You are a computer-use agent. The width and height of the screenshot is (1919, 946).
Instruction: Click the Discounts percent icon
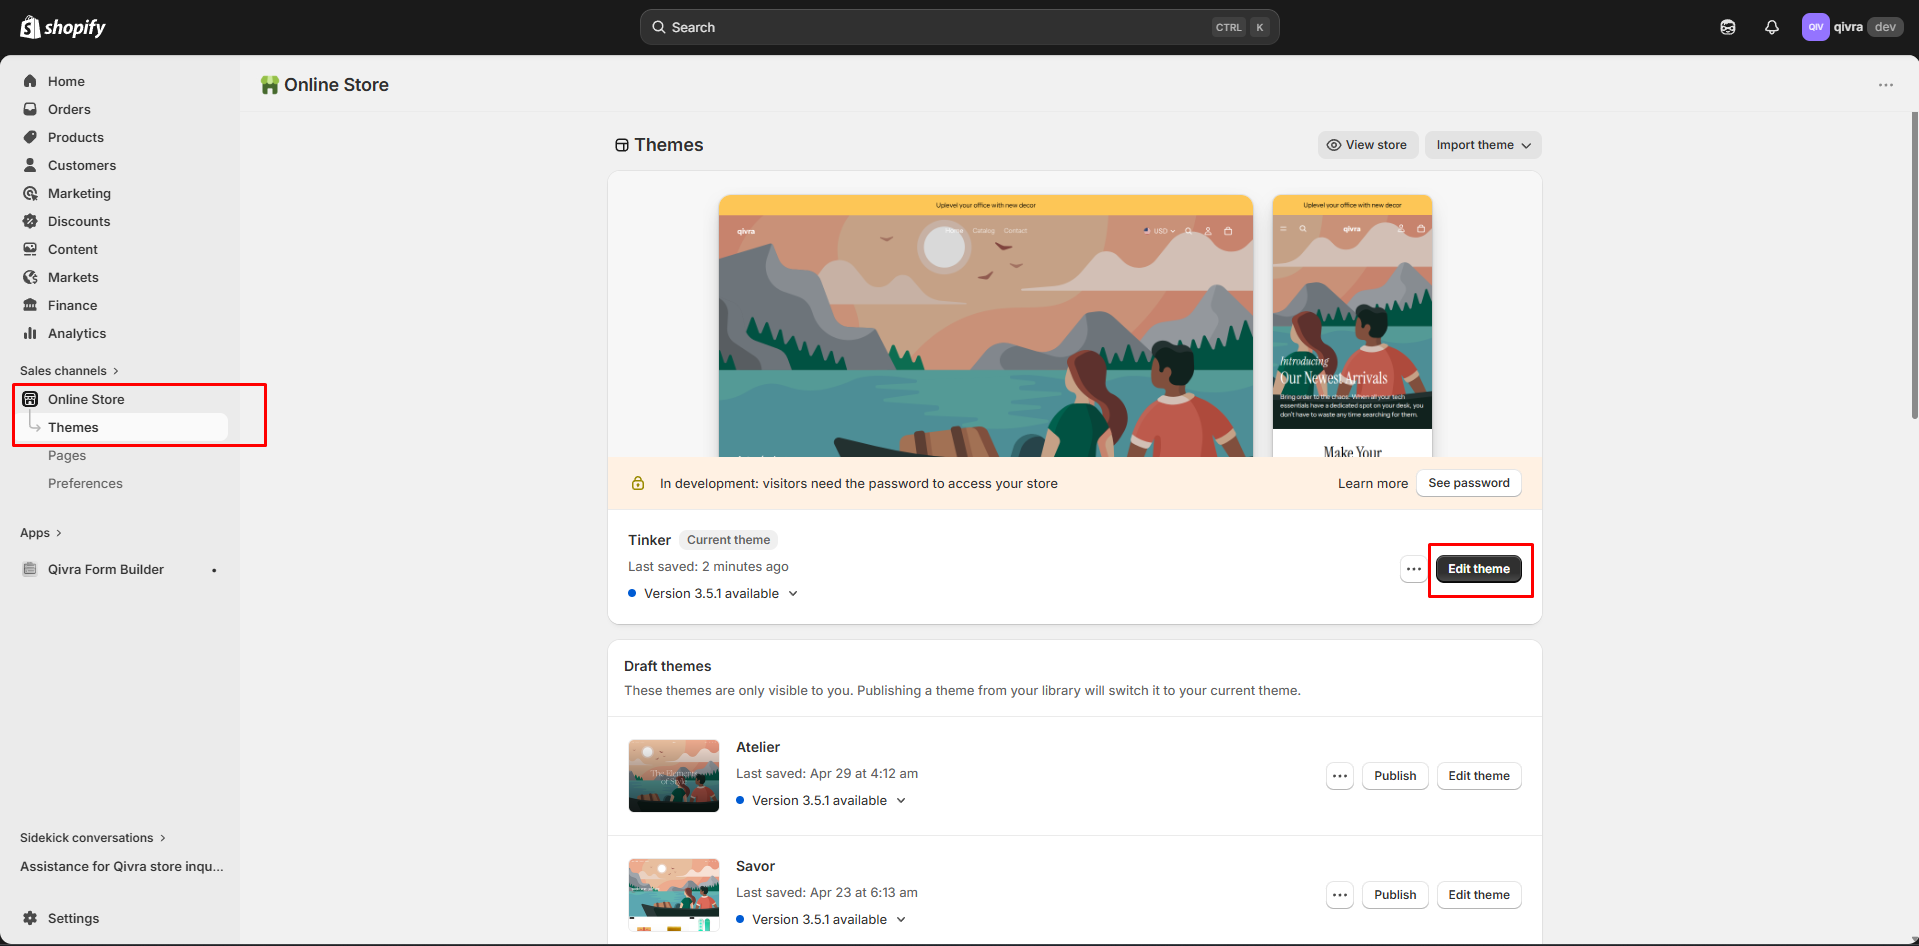tap(30, 221)
